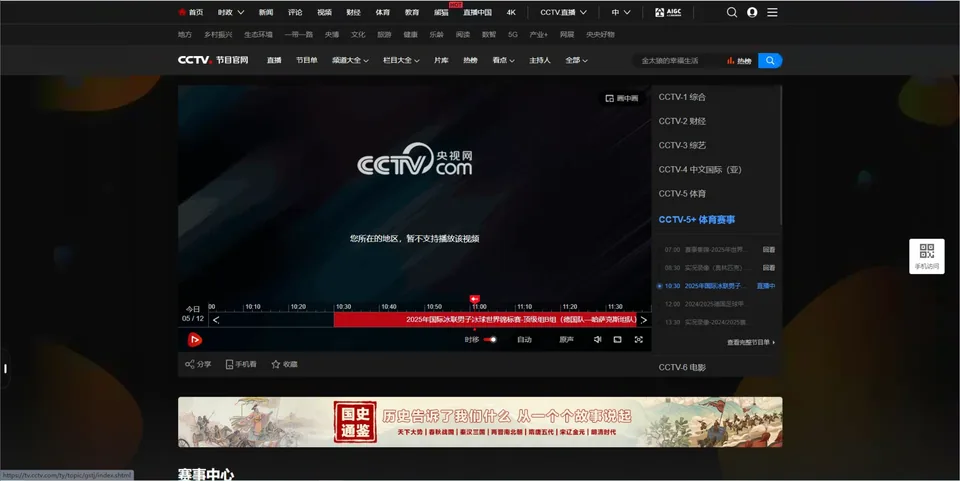The image size is (960, 481).
Task: Click the search input field
Action: [678, 61]
